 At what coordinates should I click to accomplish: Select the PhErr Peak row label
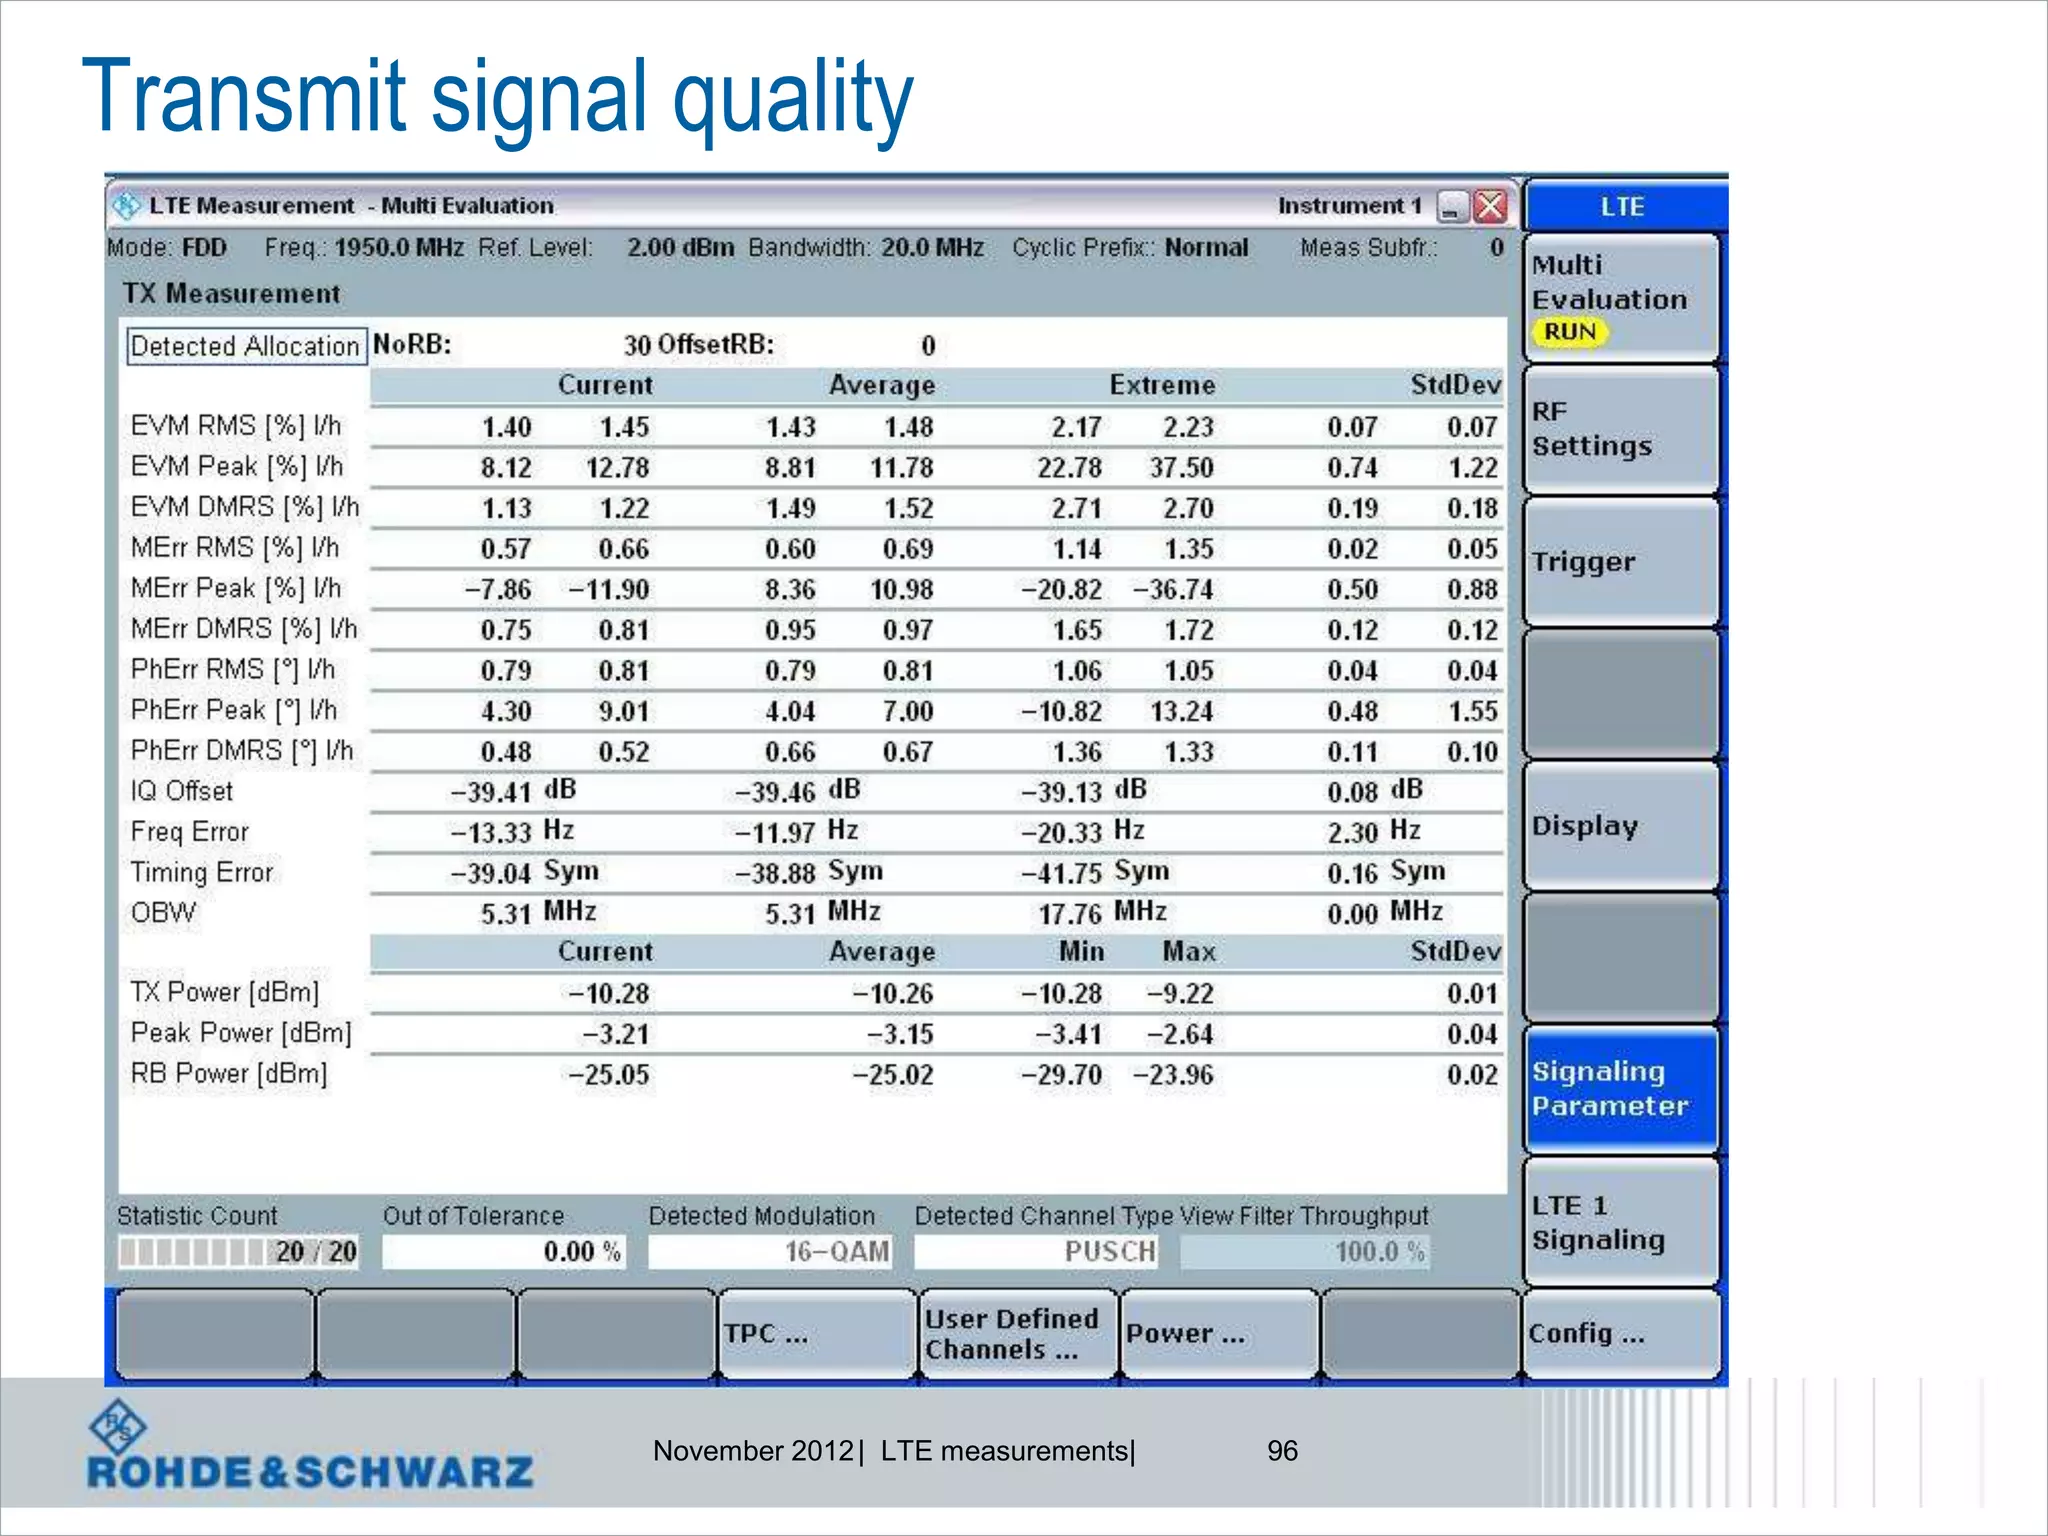234,710
